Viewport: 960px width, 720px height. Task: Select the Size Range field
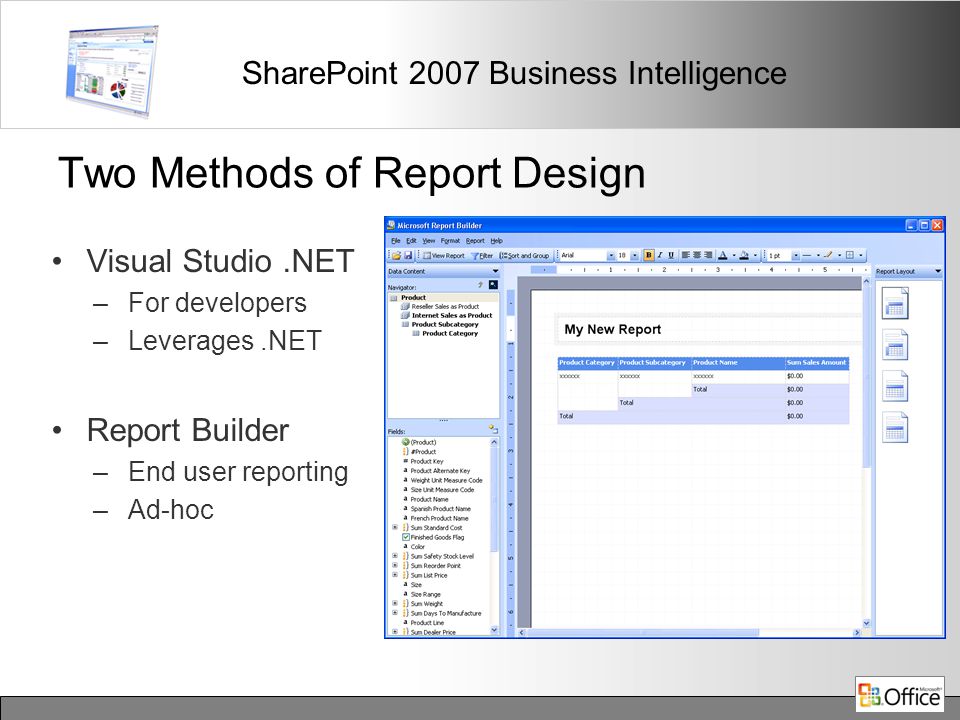pyautogui.click(x=426, y=594)
